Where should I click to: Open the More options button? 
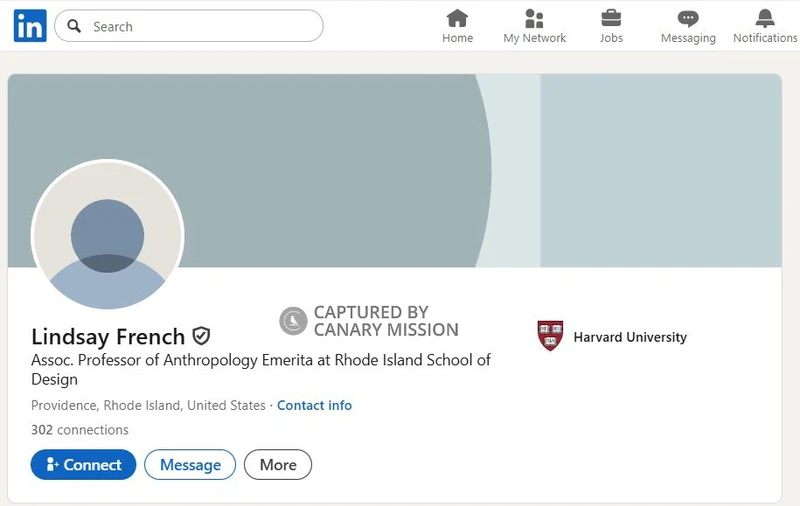click(x=278, y=465)
